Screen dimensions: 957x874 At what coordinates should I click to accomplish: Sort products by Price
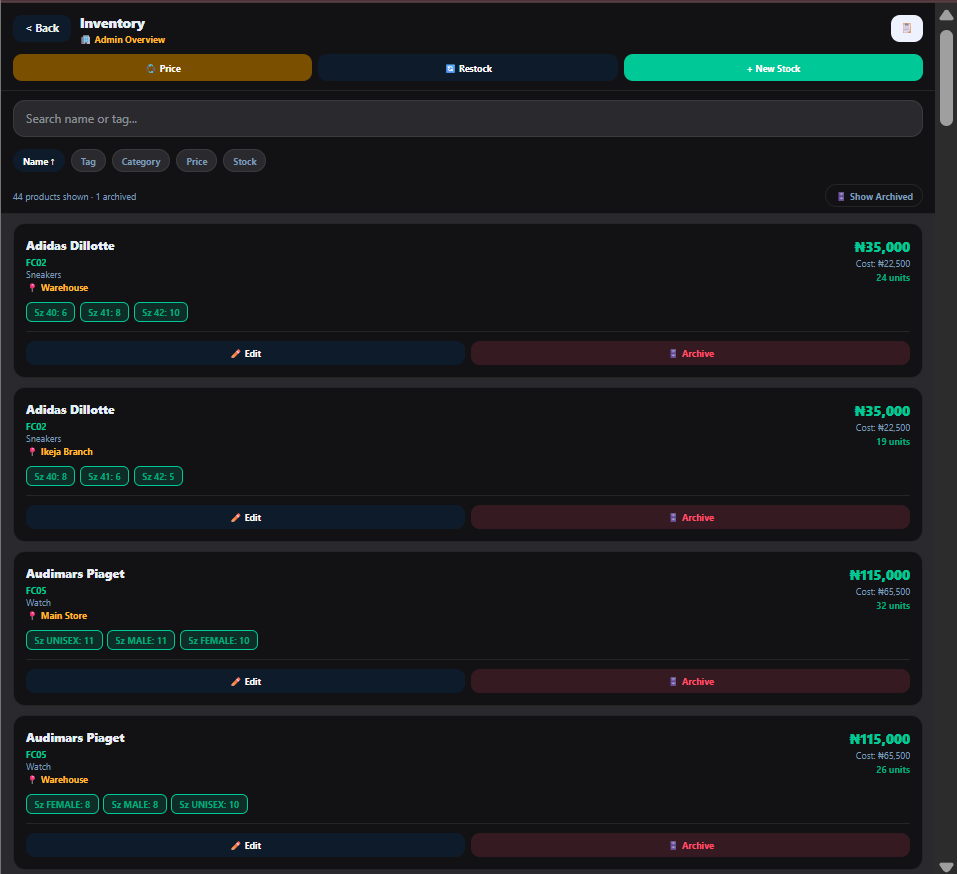click(197, 161)
